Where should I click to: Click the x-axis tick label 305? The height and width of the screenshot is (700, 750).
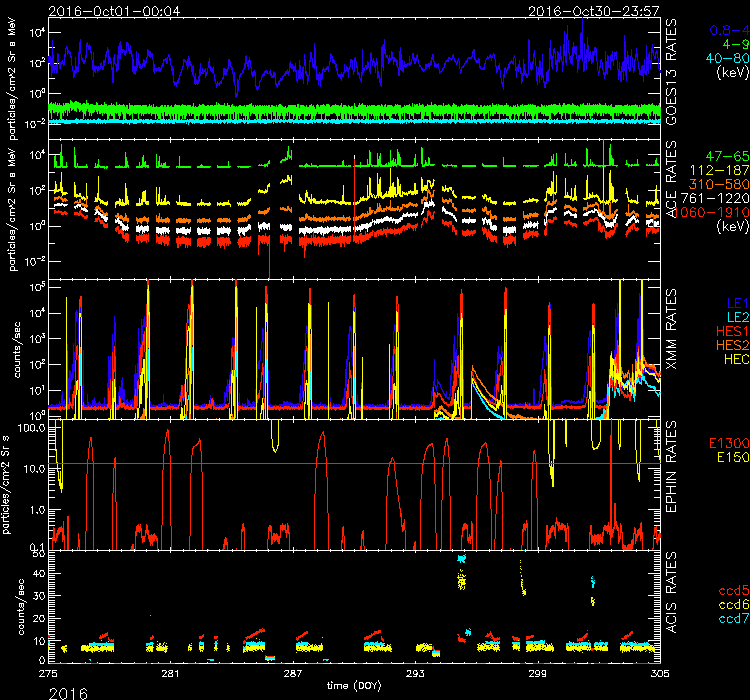tap(660, 674)
